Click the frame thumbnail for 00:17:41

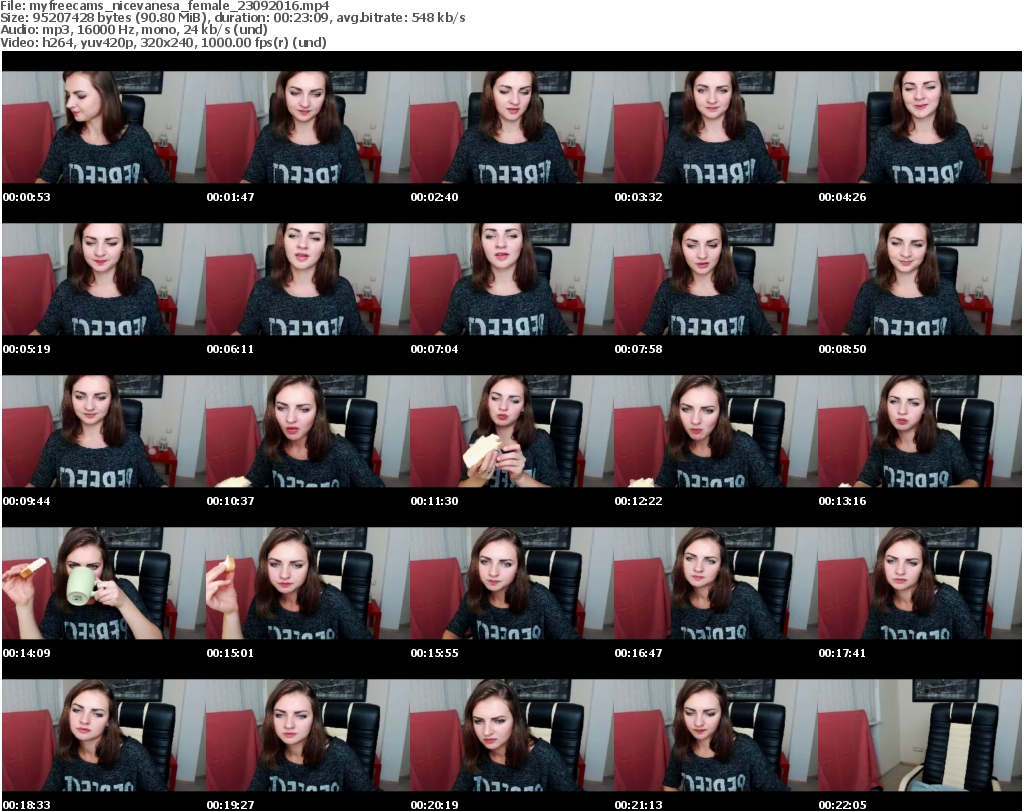(919, 583)
